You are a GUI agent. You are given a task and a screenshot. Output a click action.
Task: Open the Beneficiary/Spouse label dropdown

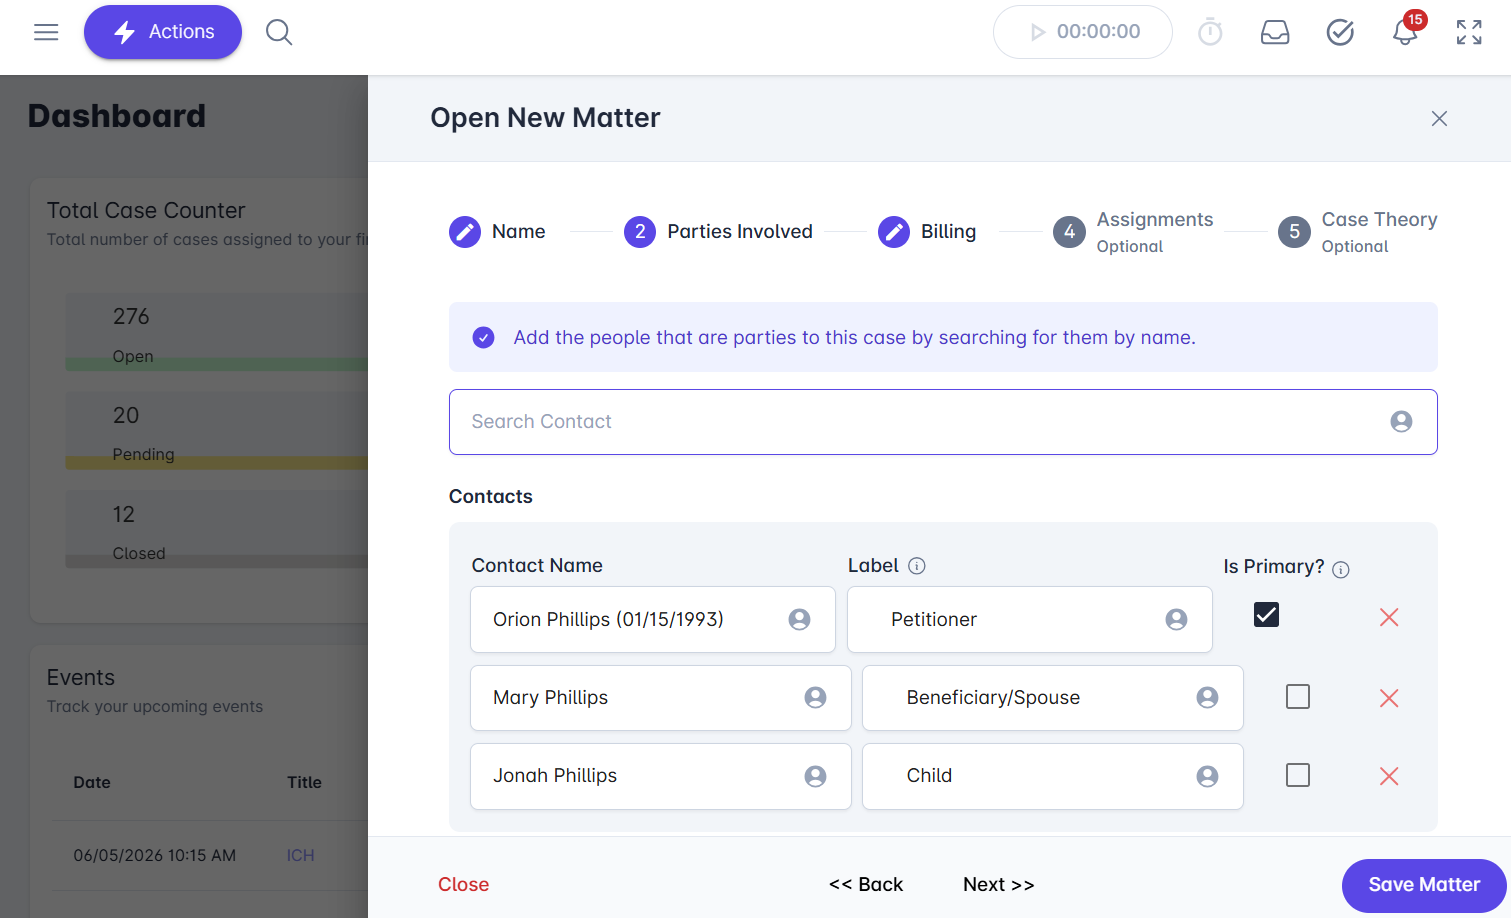click(x=1053, y=698)
